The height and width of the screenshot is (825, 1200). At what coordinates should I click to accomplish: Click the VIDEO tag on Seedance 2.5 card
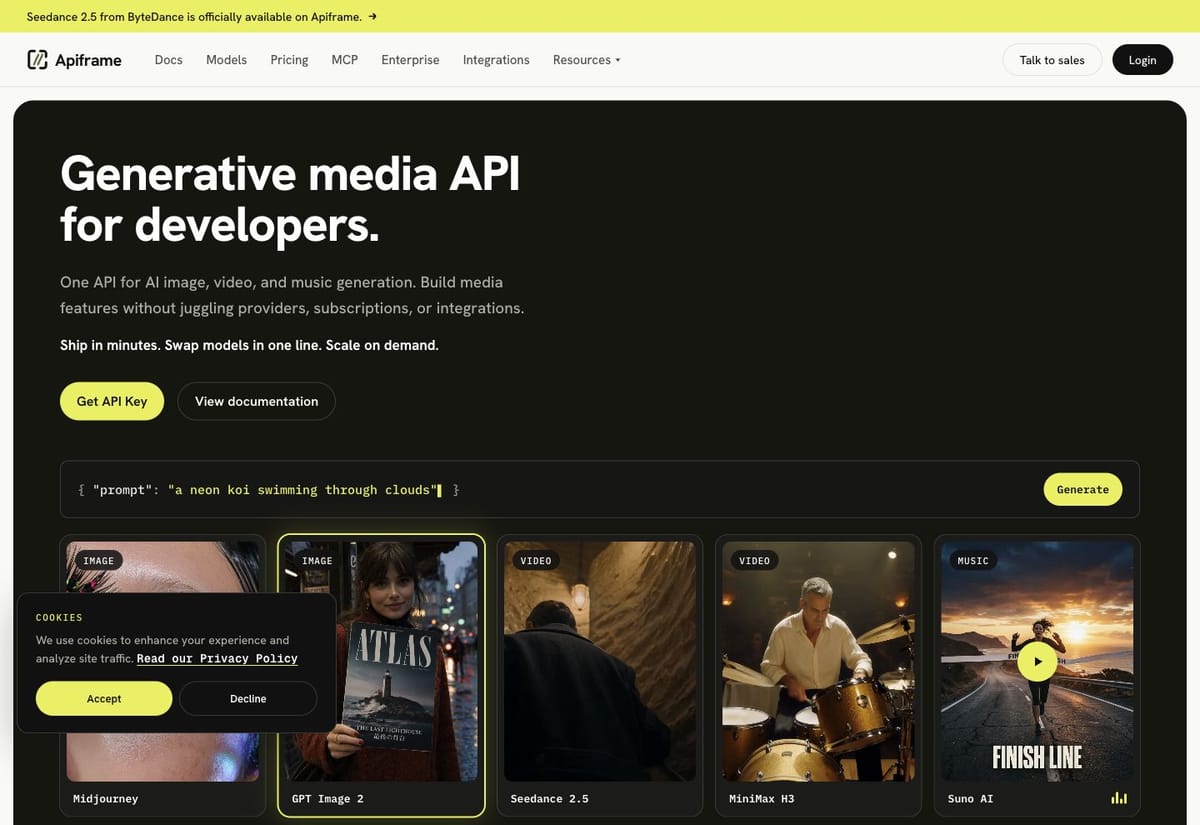[x=536, y=561]
